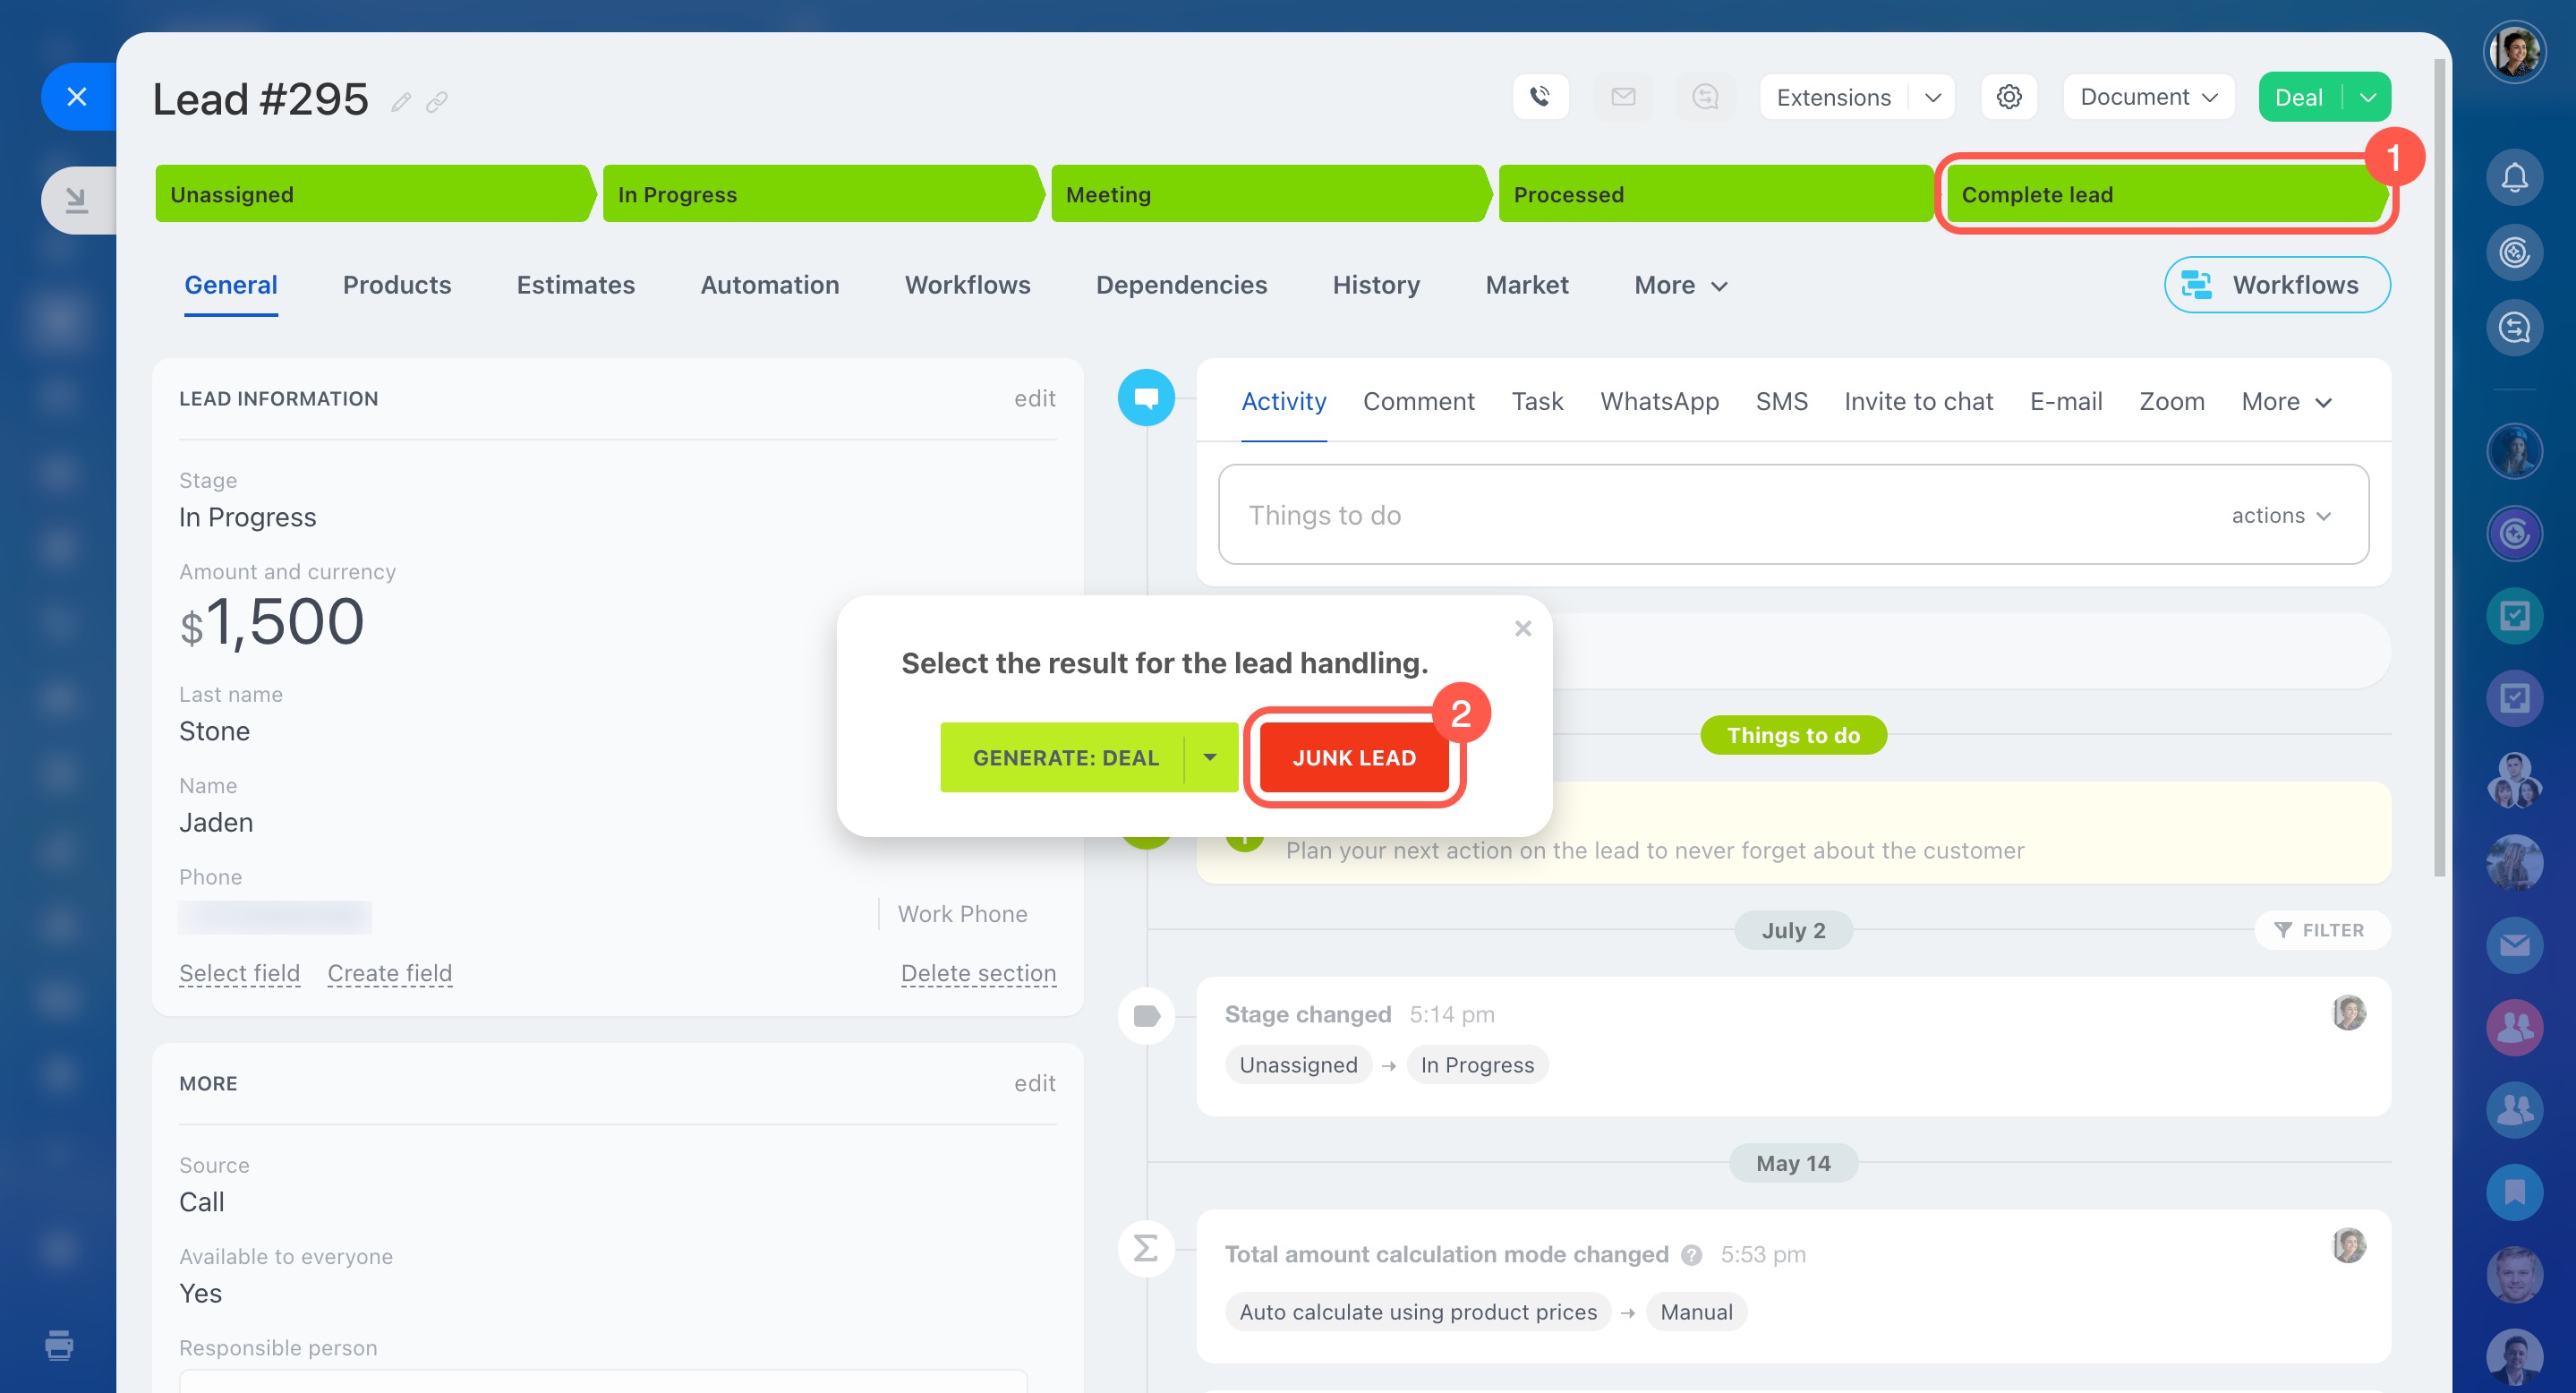
Task: Open the notifications bell in the sidebar
Action: click(2514, 178)
